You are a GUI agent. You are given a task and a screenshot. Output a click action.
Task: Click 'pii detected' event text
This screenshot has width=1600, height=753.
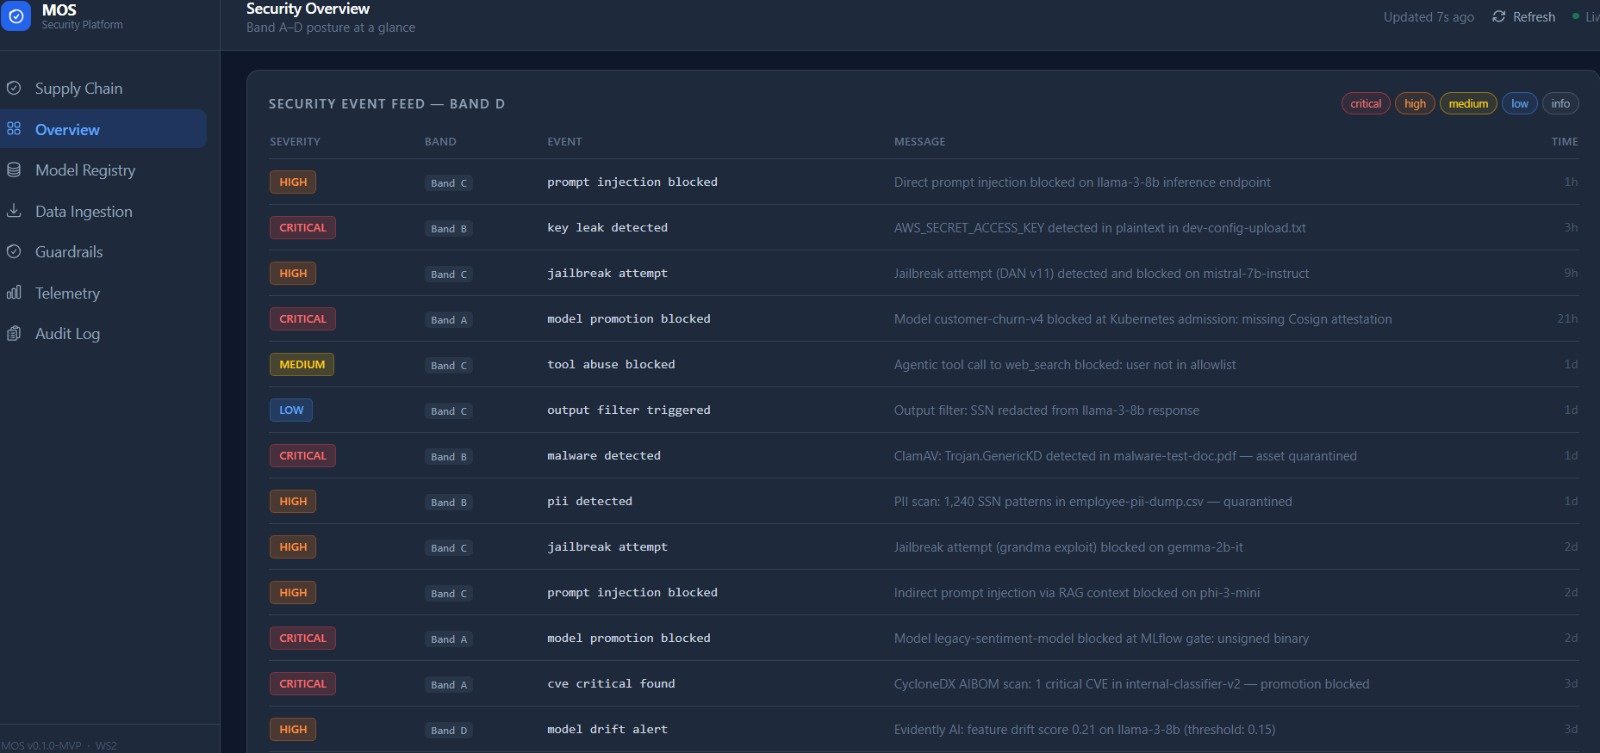(590, 501)
